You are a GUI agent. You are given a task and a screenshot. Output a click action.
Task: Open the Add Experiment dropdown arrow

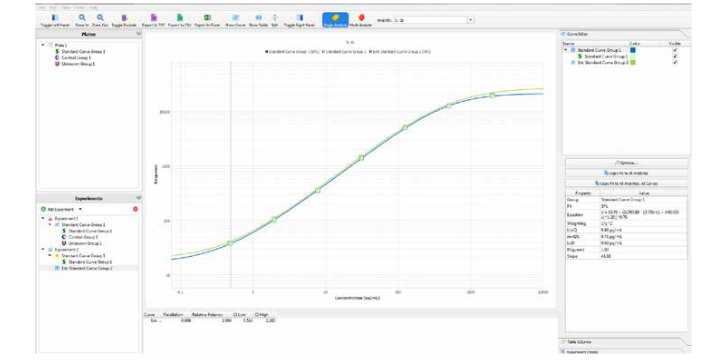click(80, 209)
